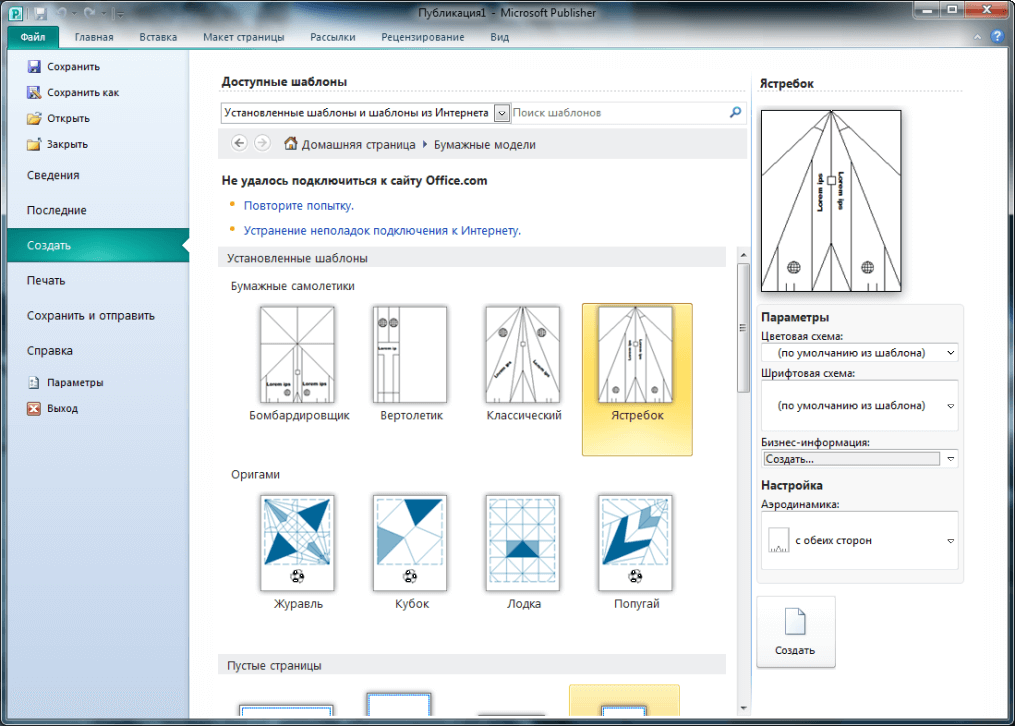Viewport: 1015px width, 726px height.
Task: Open a file via Открыть icon
Action: (x=34, y=118)
